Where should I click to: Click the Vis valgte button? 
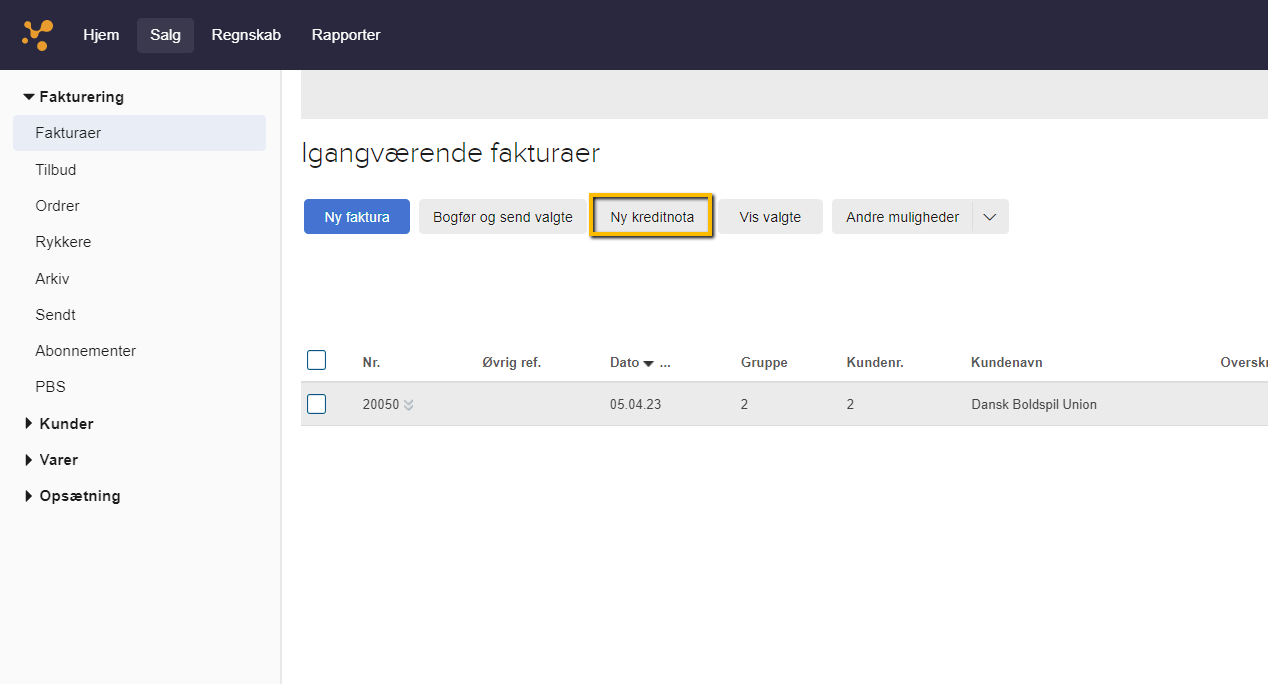(770, 217)
